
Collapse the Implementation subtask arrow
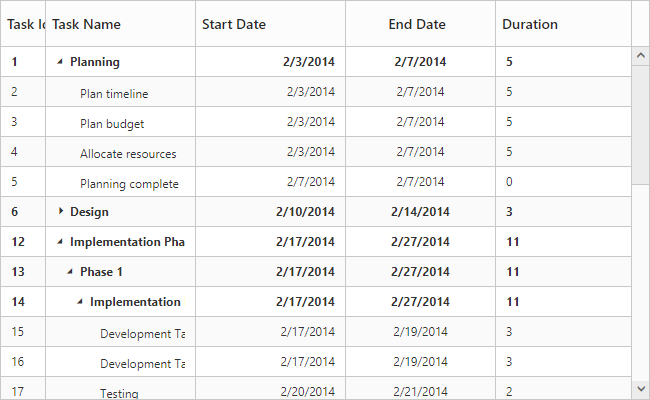tap(80, 302)
